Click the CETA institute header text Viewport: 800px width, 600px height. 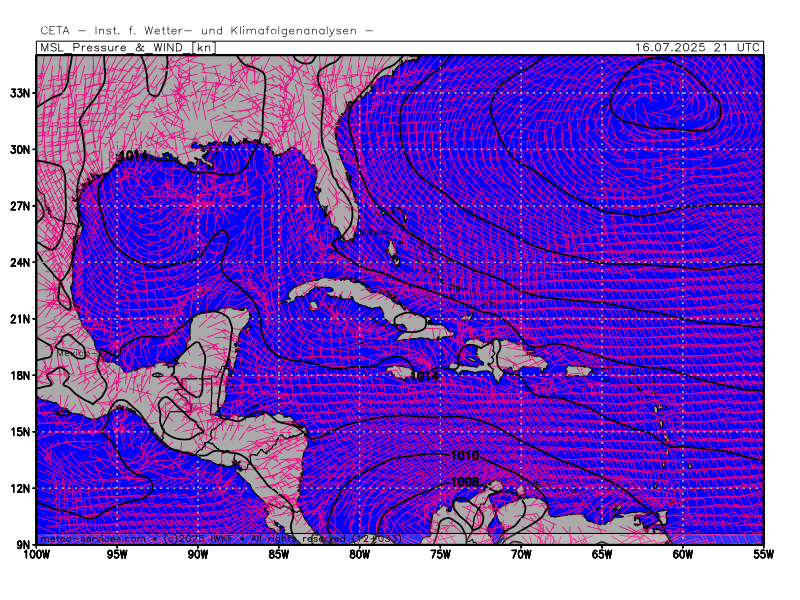(207, 31)
